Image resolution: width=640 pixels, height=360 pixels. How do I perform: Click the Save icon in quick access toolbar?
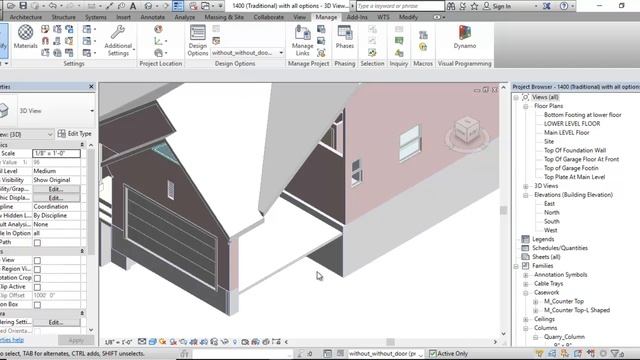pos(23,6)
